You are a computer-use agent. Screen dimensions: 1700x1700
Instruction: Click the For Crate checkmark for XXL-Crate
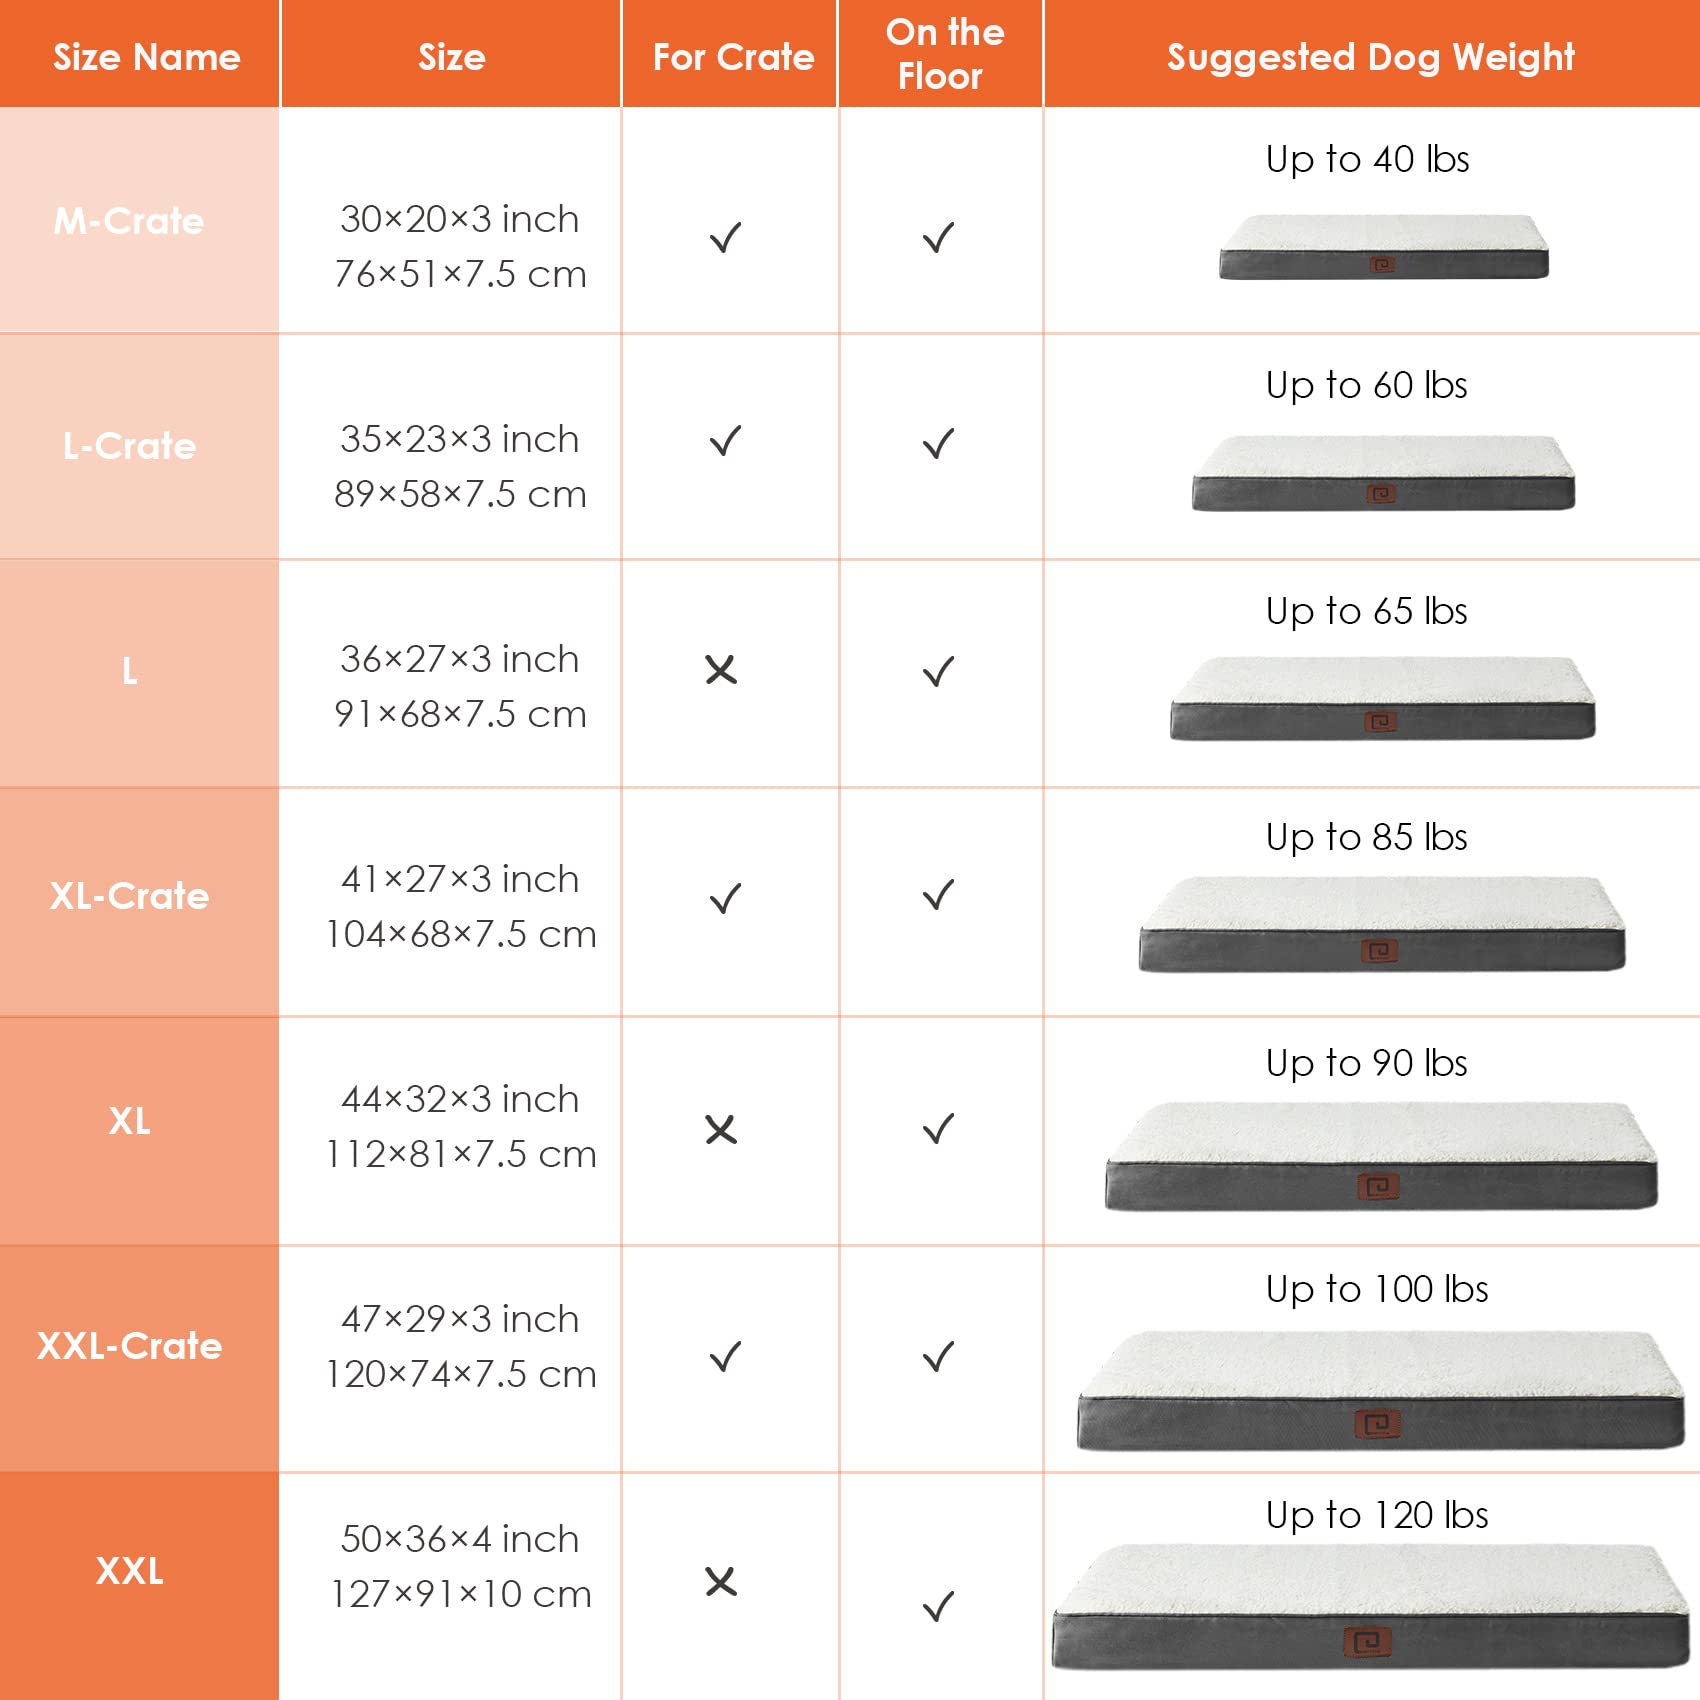725,1357
